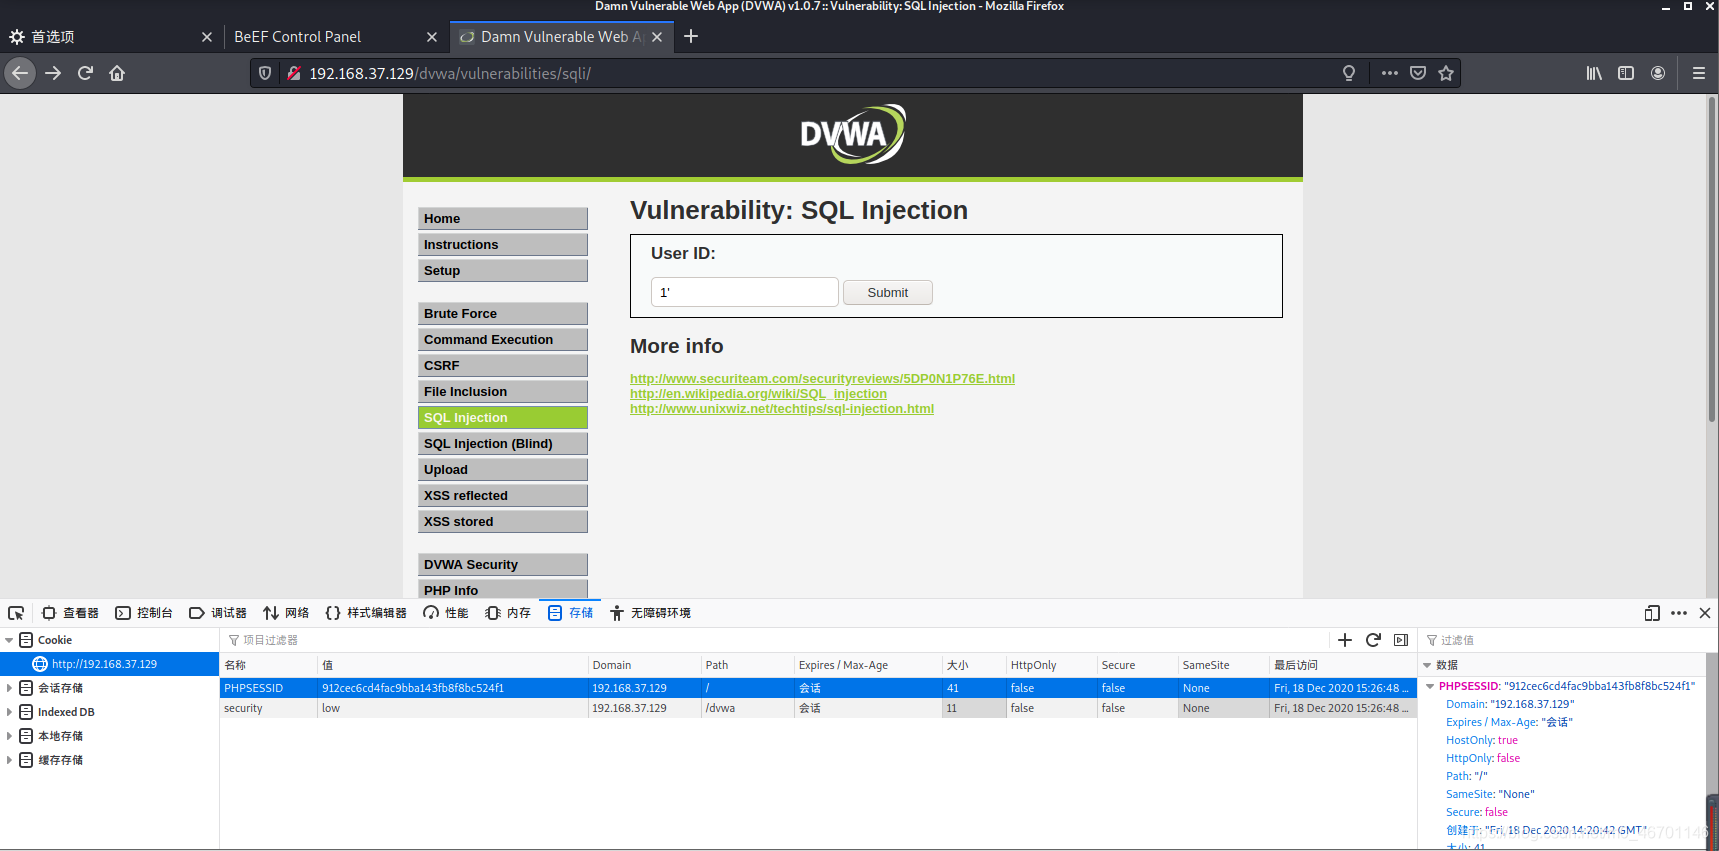Open page actions three-dot menu

[1390, 73]
